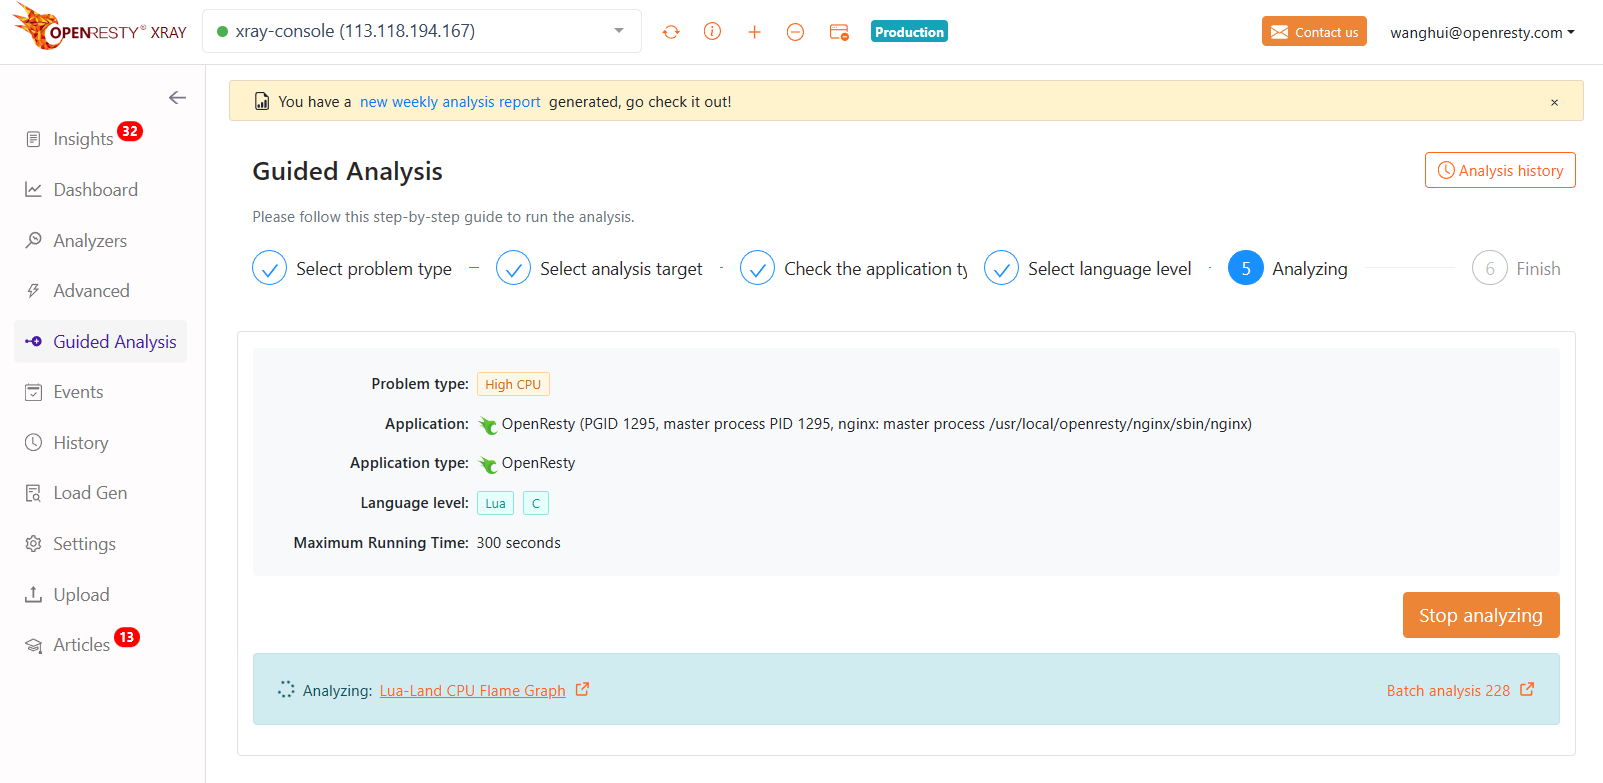
Task: Collapse the sidebar with the left arrow
Action: point(177,97)
